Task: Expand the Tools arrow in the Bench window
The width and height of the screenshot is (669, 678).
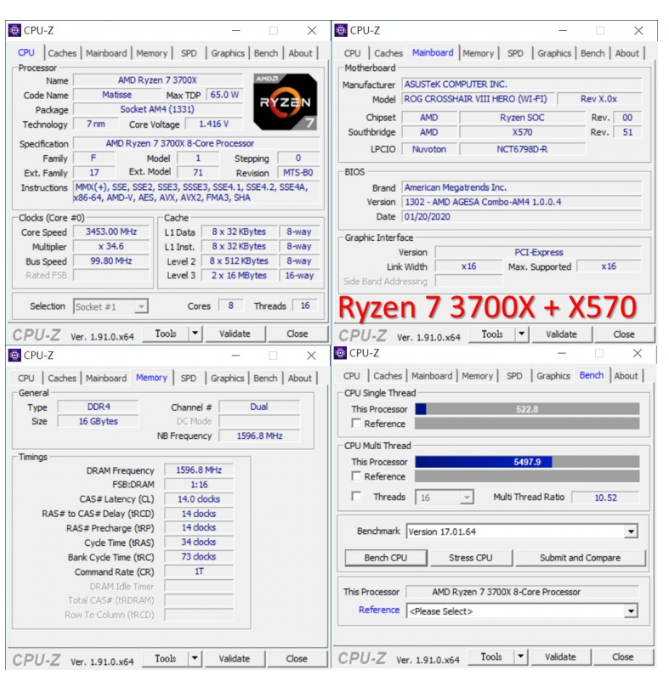Action: pyautogui.click(x=521, y=656)
